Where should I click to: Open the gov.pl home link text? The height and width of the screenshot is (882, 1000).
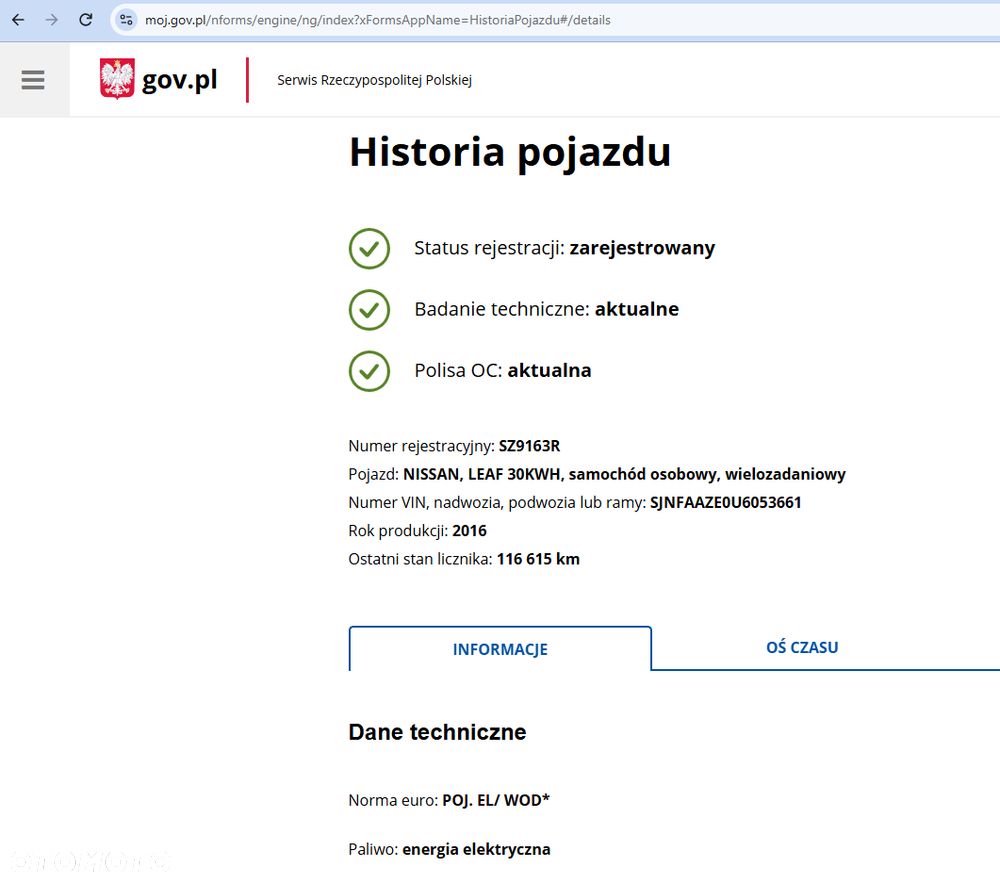(179, 80)
